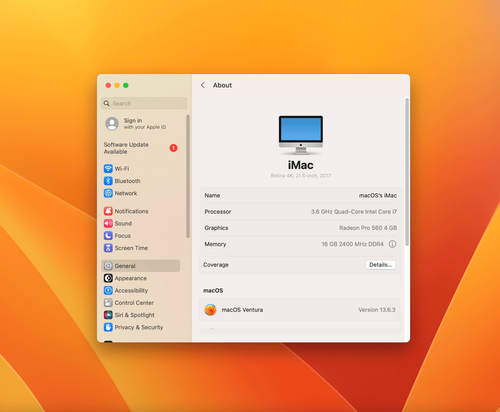Viewport: 500px width, 412px height.
Task: Open Appearance label in sidebar
Action: click(131, 278)
